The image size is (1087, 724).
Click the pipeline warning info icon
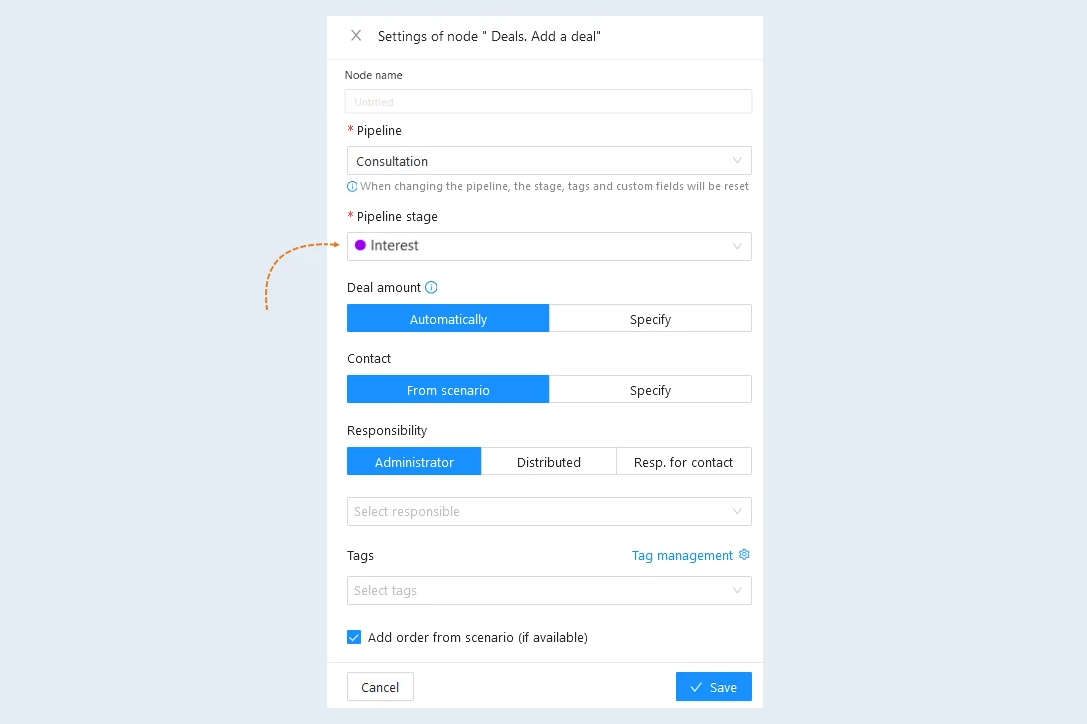[352, 187]
